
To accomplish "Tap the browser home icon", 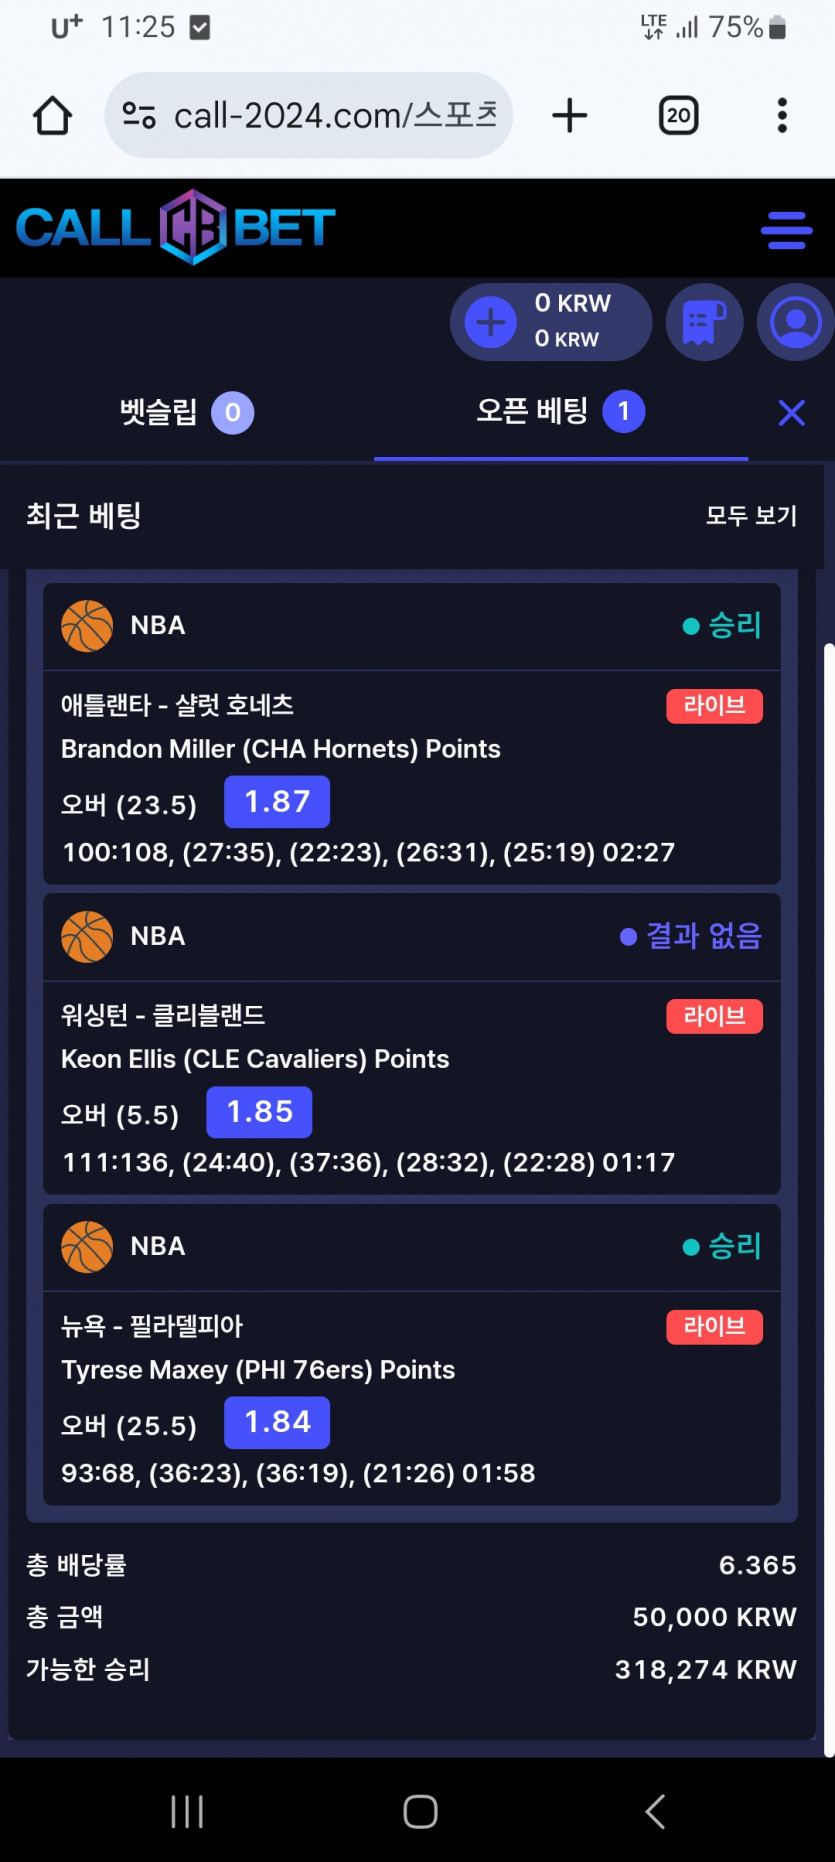I will click(53, 116).
